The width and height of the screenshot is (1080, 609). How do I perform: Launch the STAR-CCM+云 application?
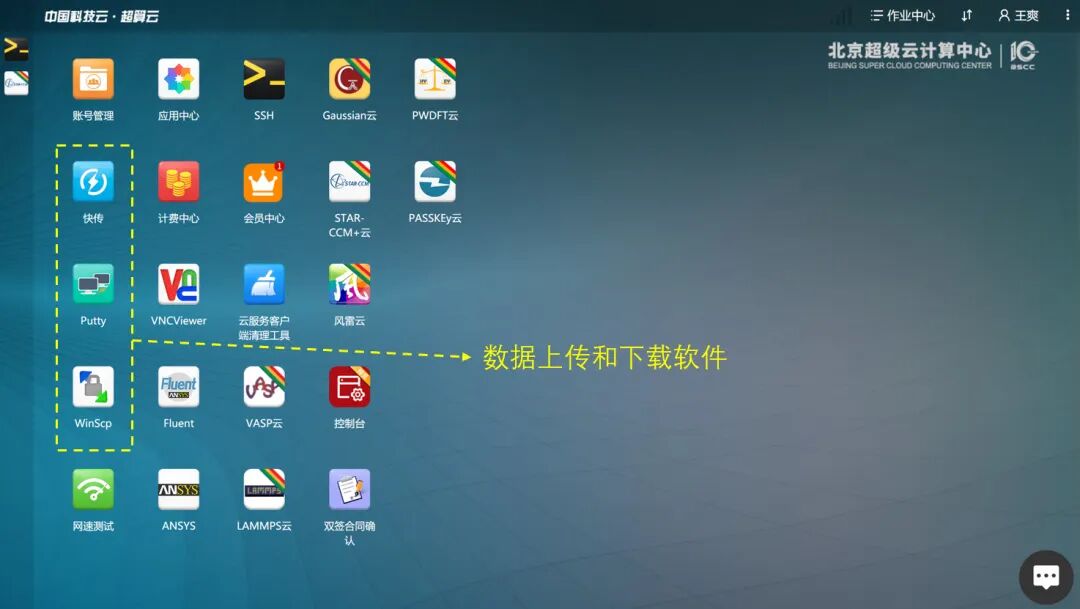pyautogui.click(x=349, y=182)
